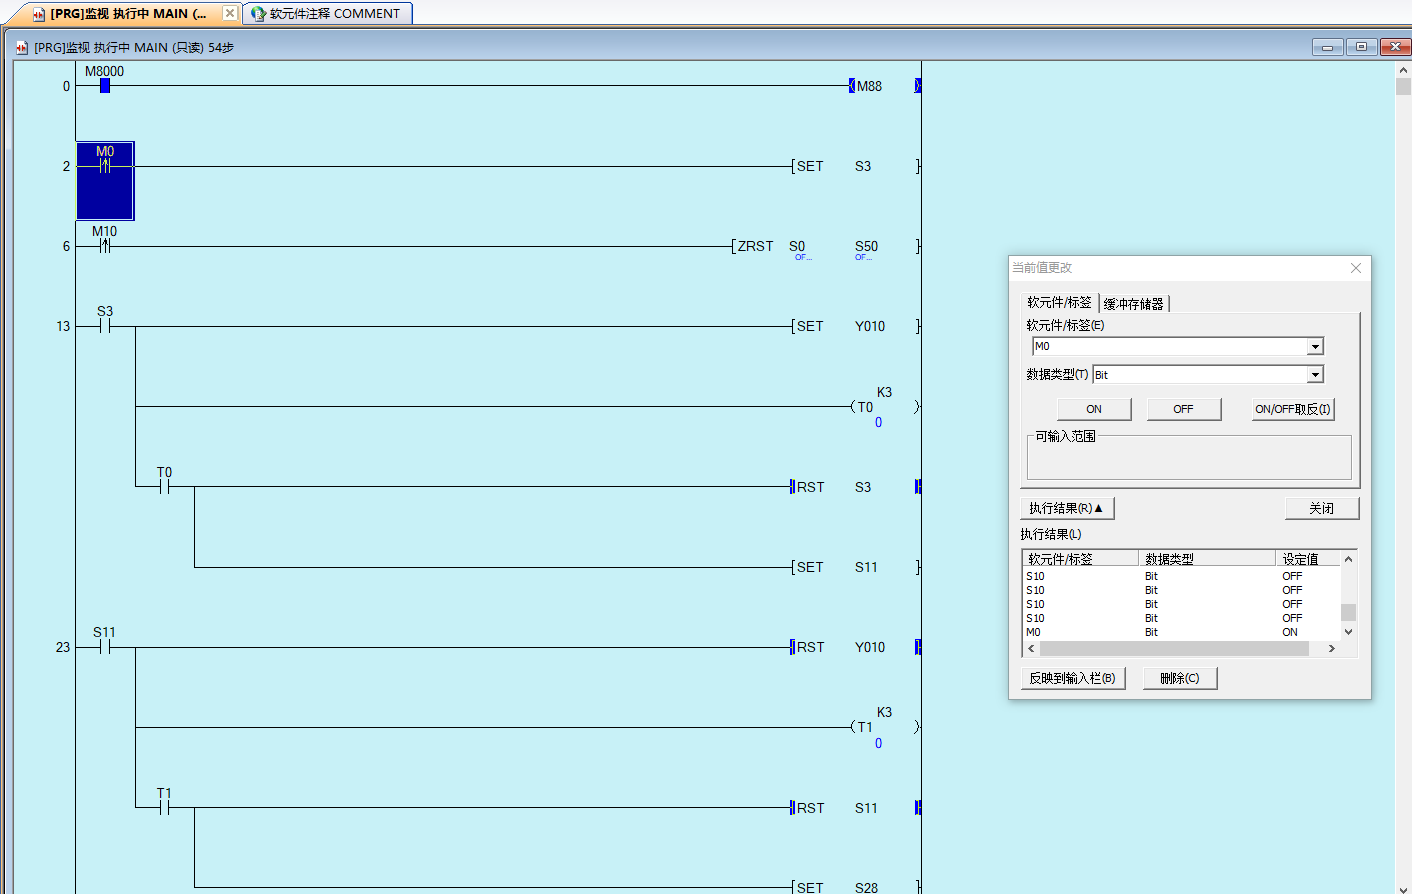Click the T0 normally-open contact in the ladder
Viewport: 1412px width, 894px height.
(x=164, y=487)
